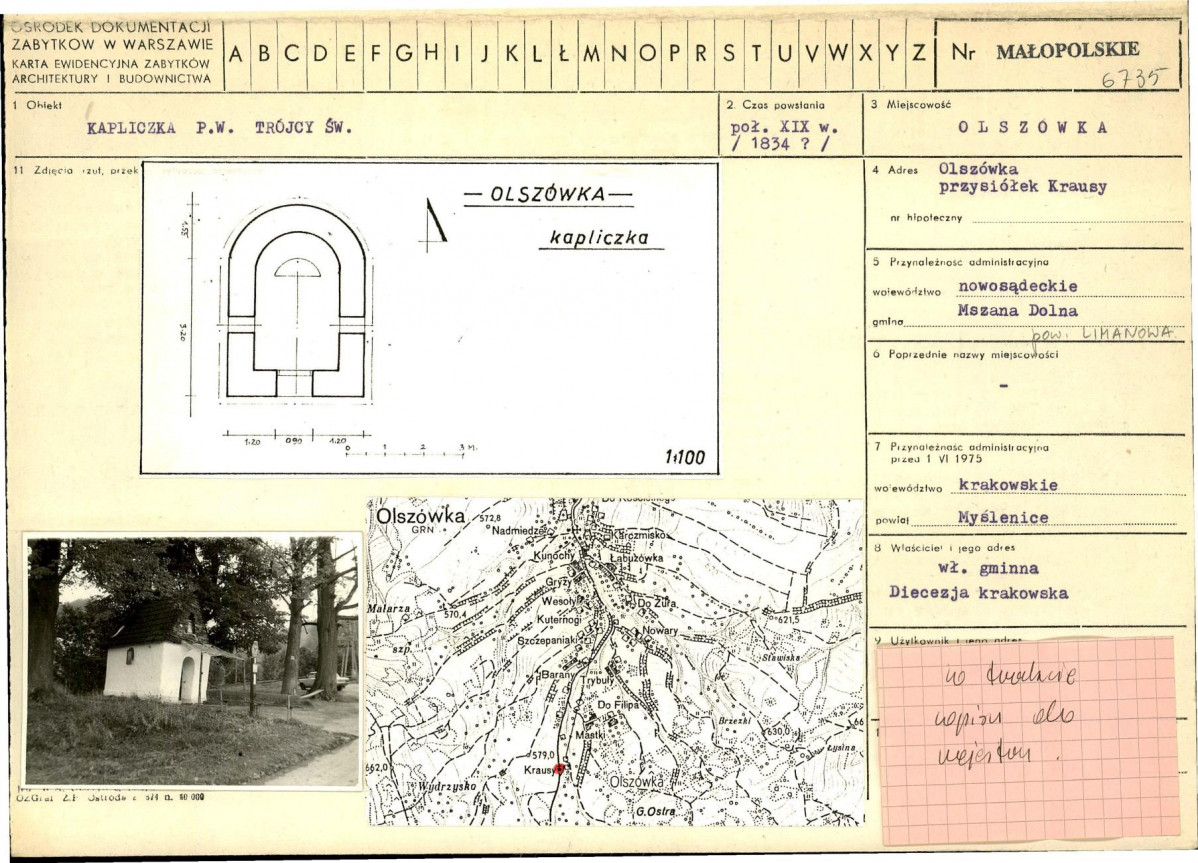Click the pink handwritten sticky note
Viewport: 1198px width, 863px height.
tap(1027, 740)
